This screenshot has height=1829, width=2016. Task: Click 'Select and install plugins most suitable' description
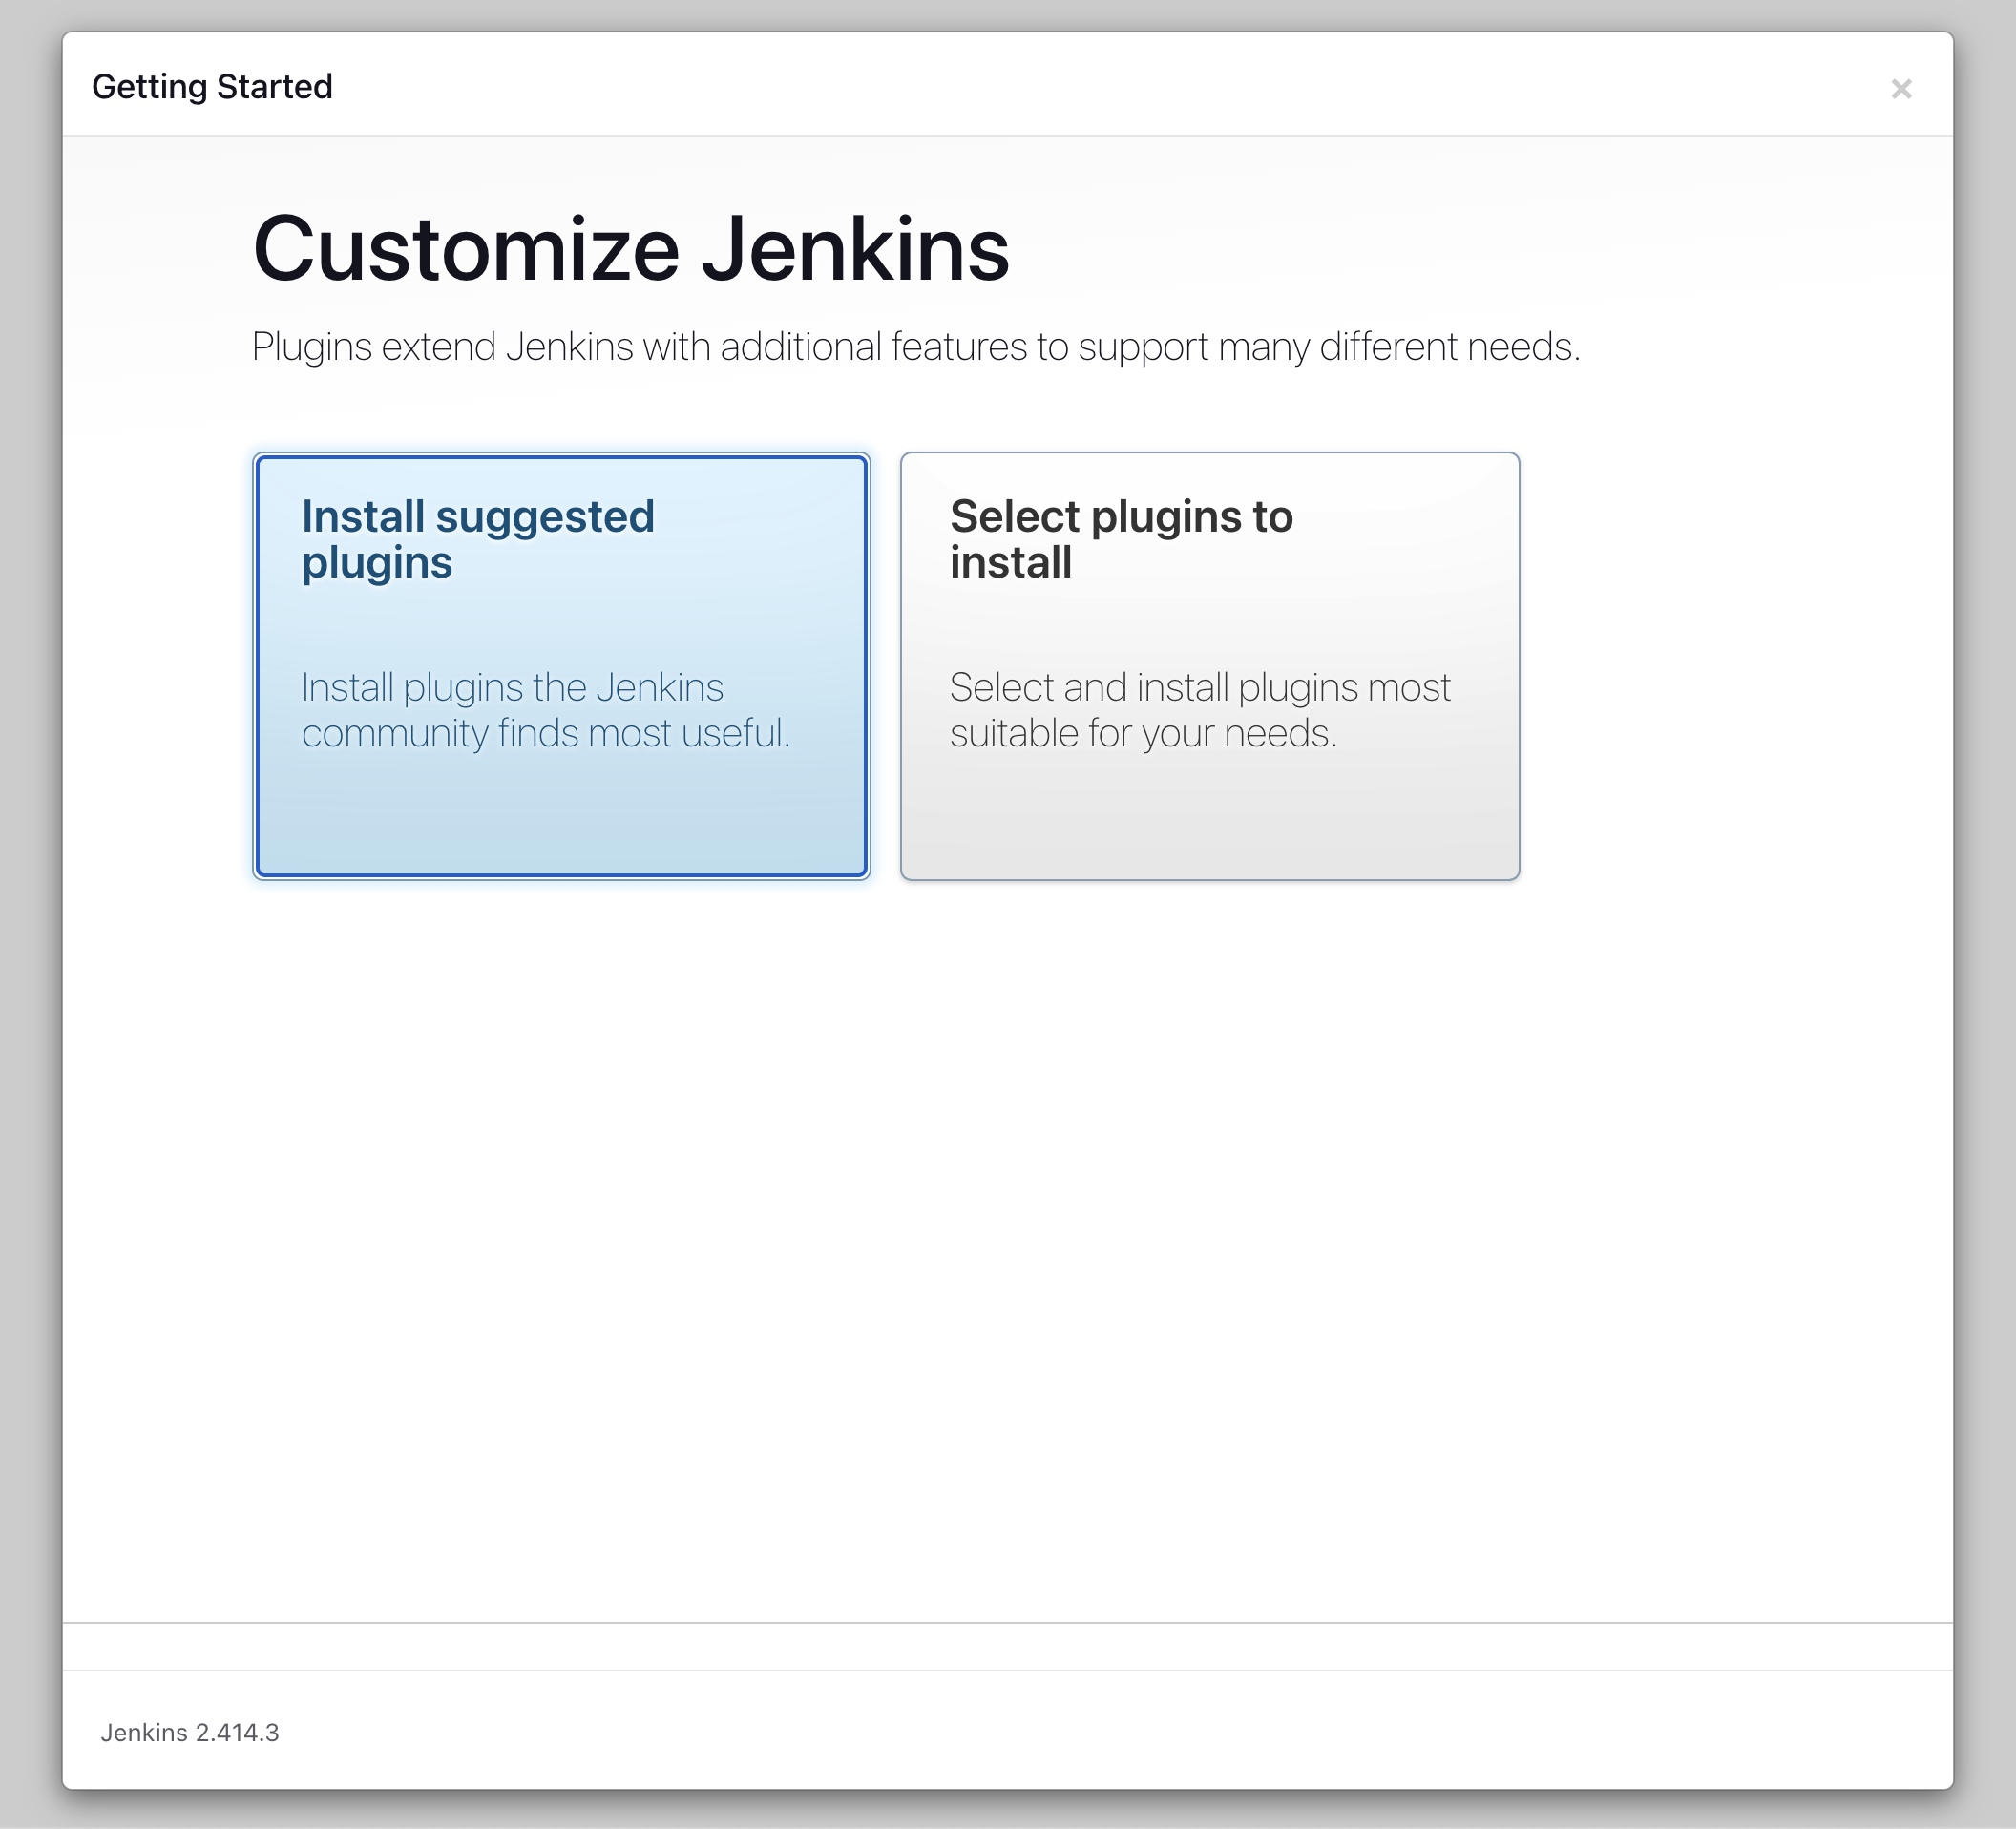point(1199,688)
